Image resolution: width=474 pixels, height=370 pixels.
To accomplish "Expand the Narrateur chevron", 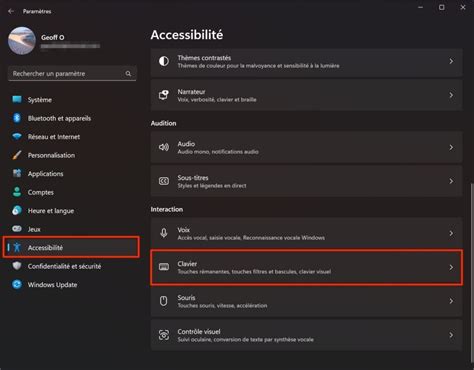I will point(451,95).
